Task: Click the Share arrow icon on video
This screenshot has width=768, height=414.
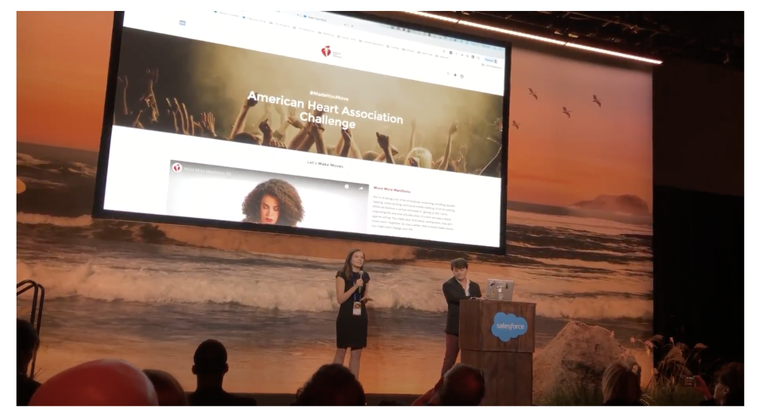Action: [360, 188]
